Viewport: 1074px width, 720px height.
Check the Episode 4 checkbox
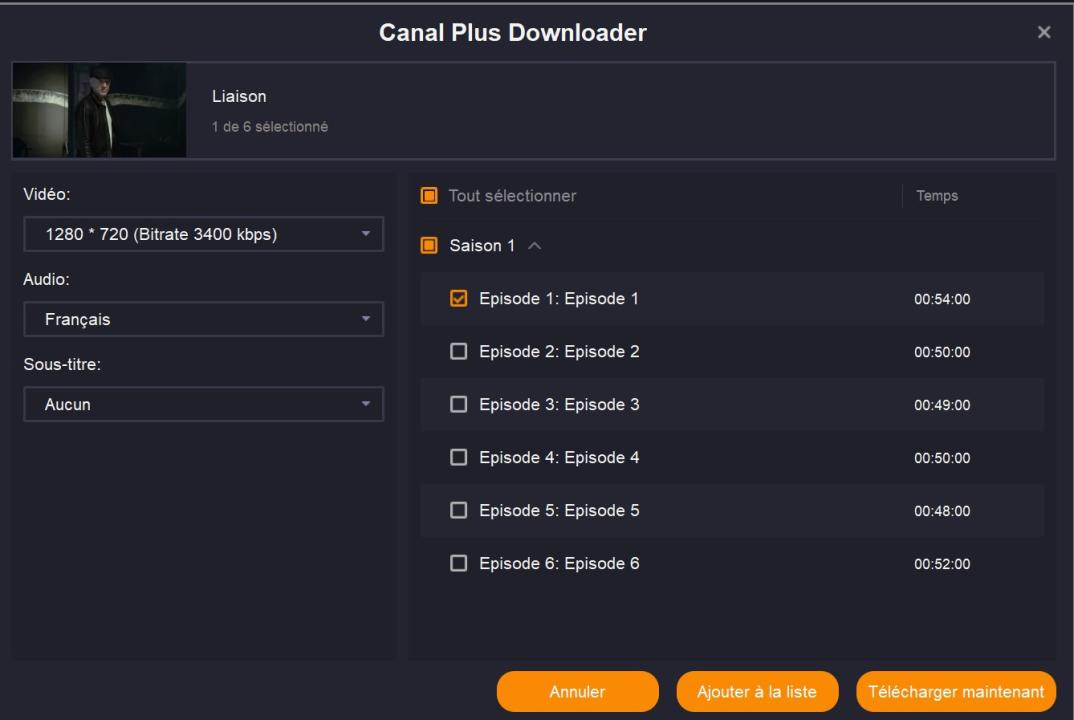click(459, 457)
